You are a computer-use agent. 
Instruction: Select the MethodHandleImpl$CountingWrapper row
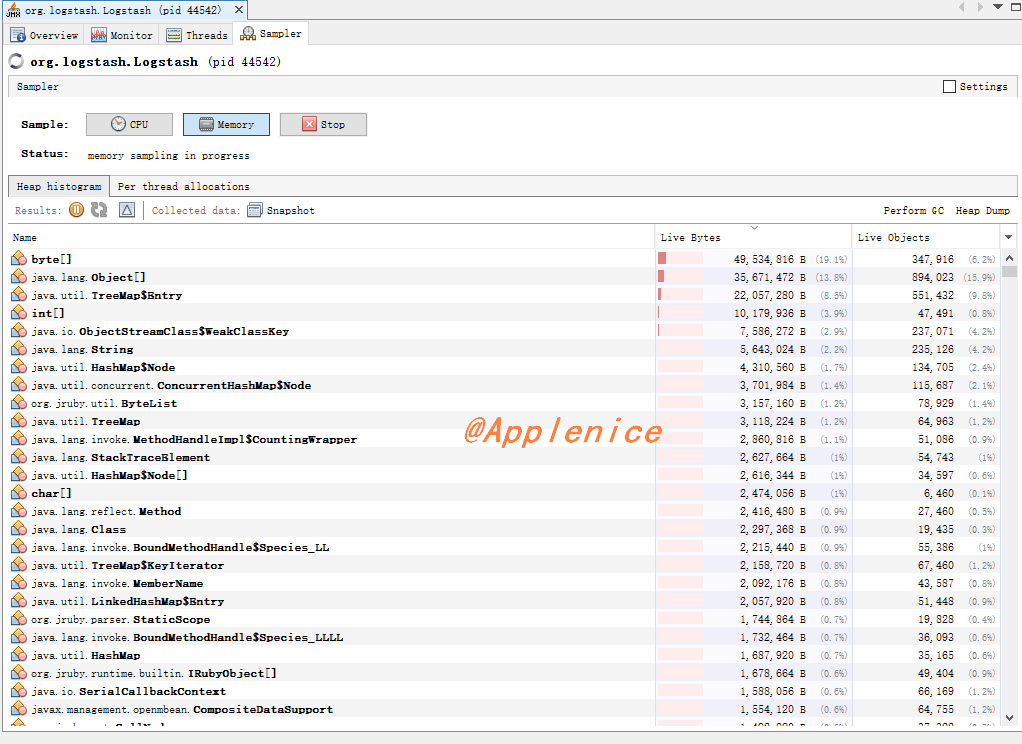[x=504, y=439]
